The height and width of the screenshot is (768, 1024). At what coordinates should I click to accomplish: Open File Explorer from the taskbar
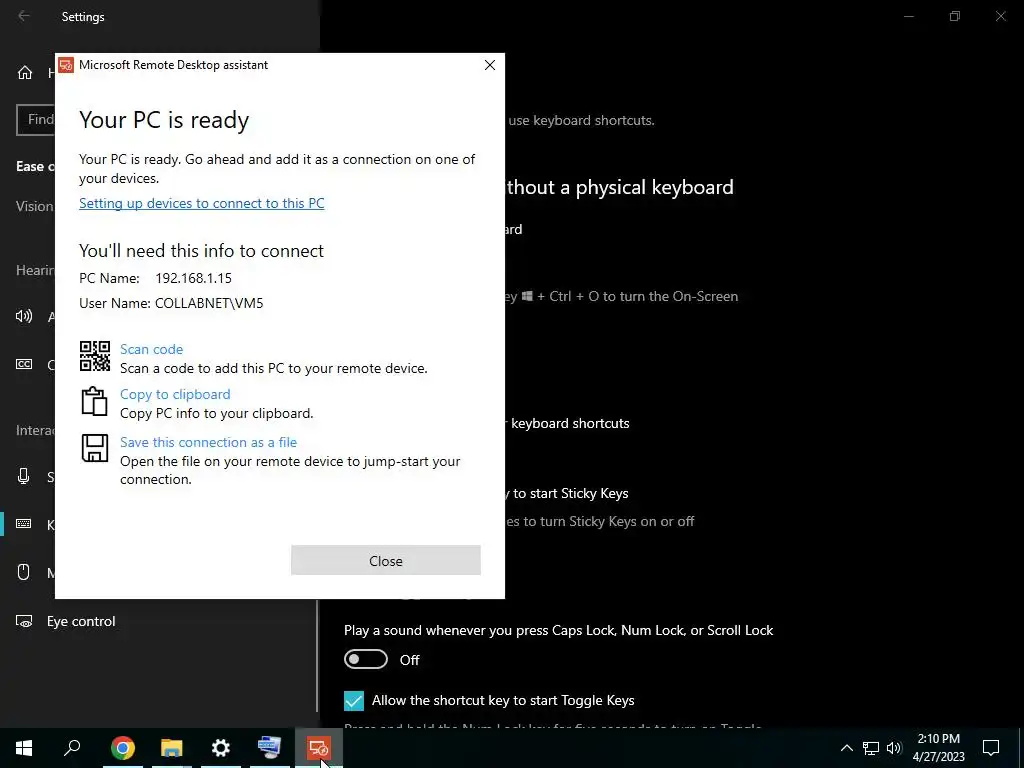172,748
